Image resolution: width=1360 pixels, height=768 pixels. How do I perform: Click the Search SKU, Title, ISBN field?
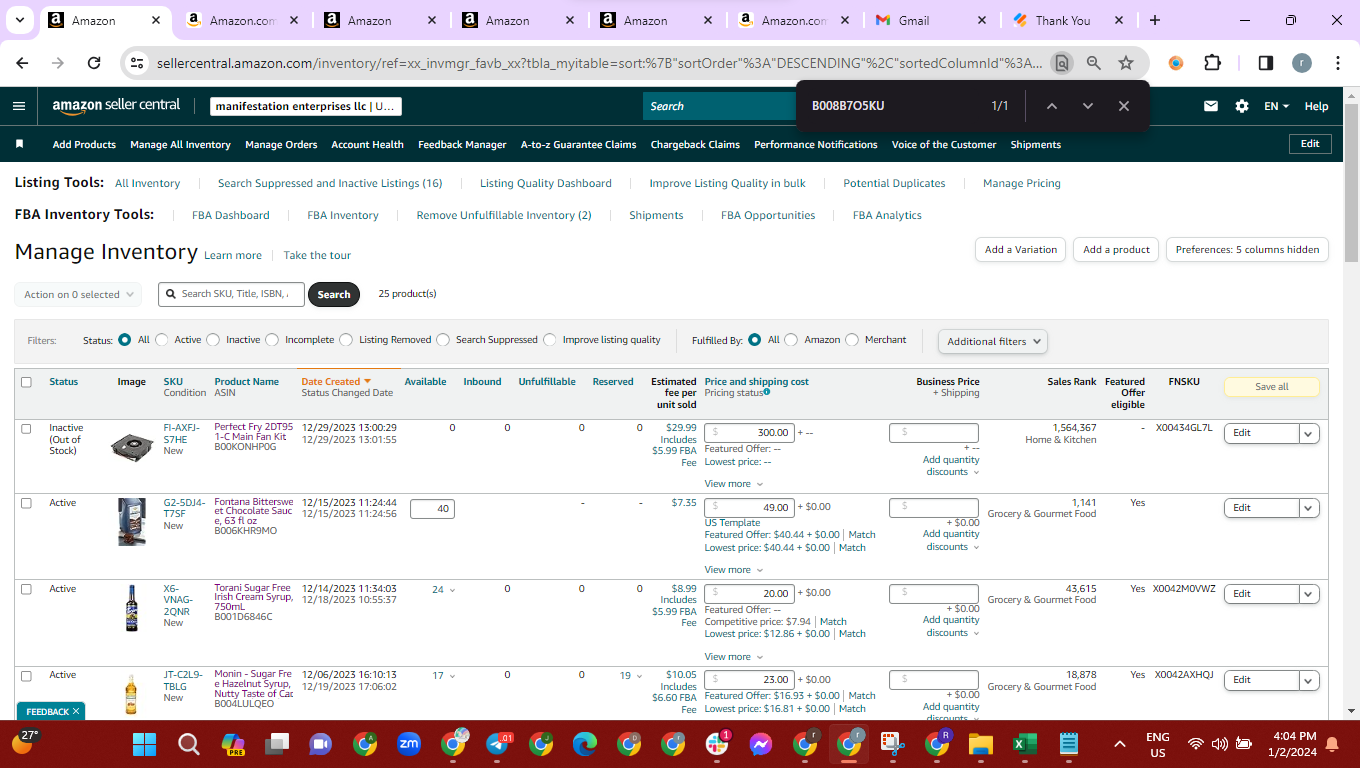[x=231, y=294]
